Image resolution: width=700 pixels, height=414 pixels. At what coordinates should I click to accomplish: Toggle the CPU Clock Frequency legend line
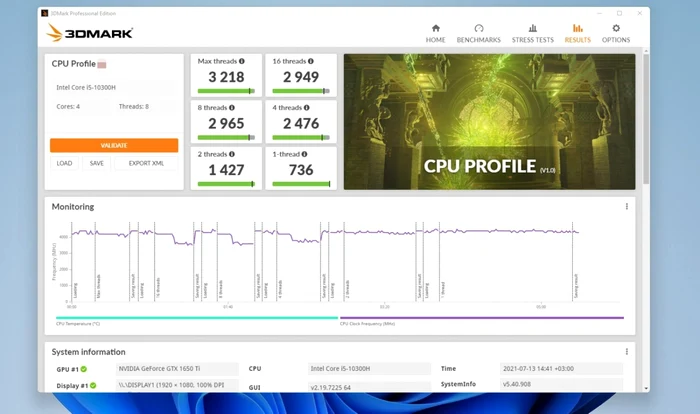[x=482, y=318]
